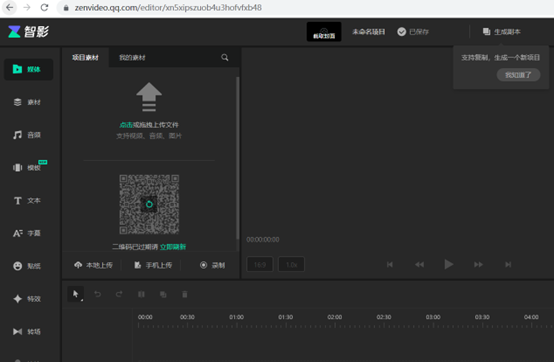The height and width of the screenshot is (362, 554).
Task: Click the 03:30 mark on the timeline ruler
Action: pyautogui.click(x=482, y=317)
